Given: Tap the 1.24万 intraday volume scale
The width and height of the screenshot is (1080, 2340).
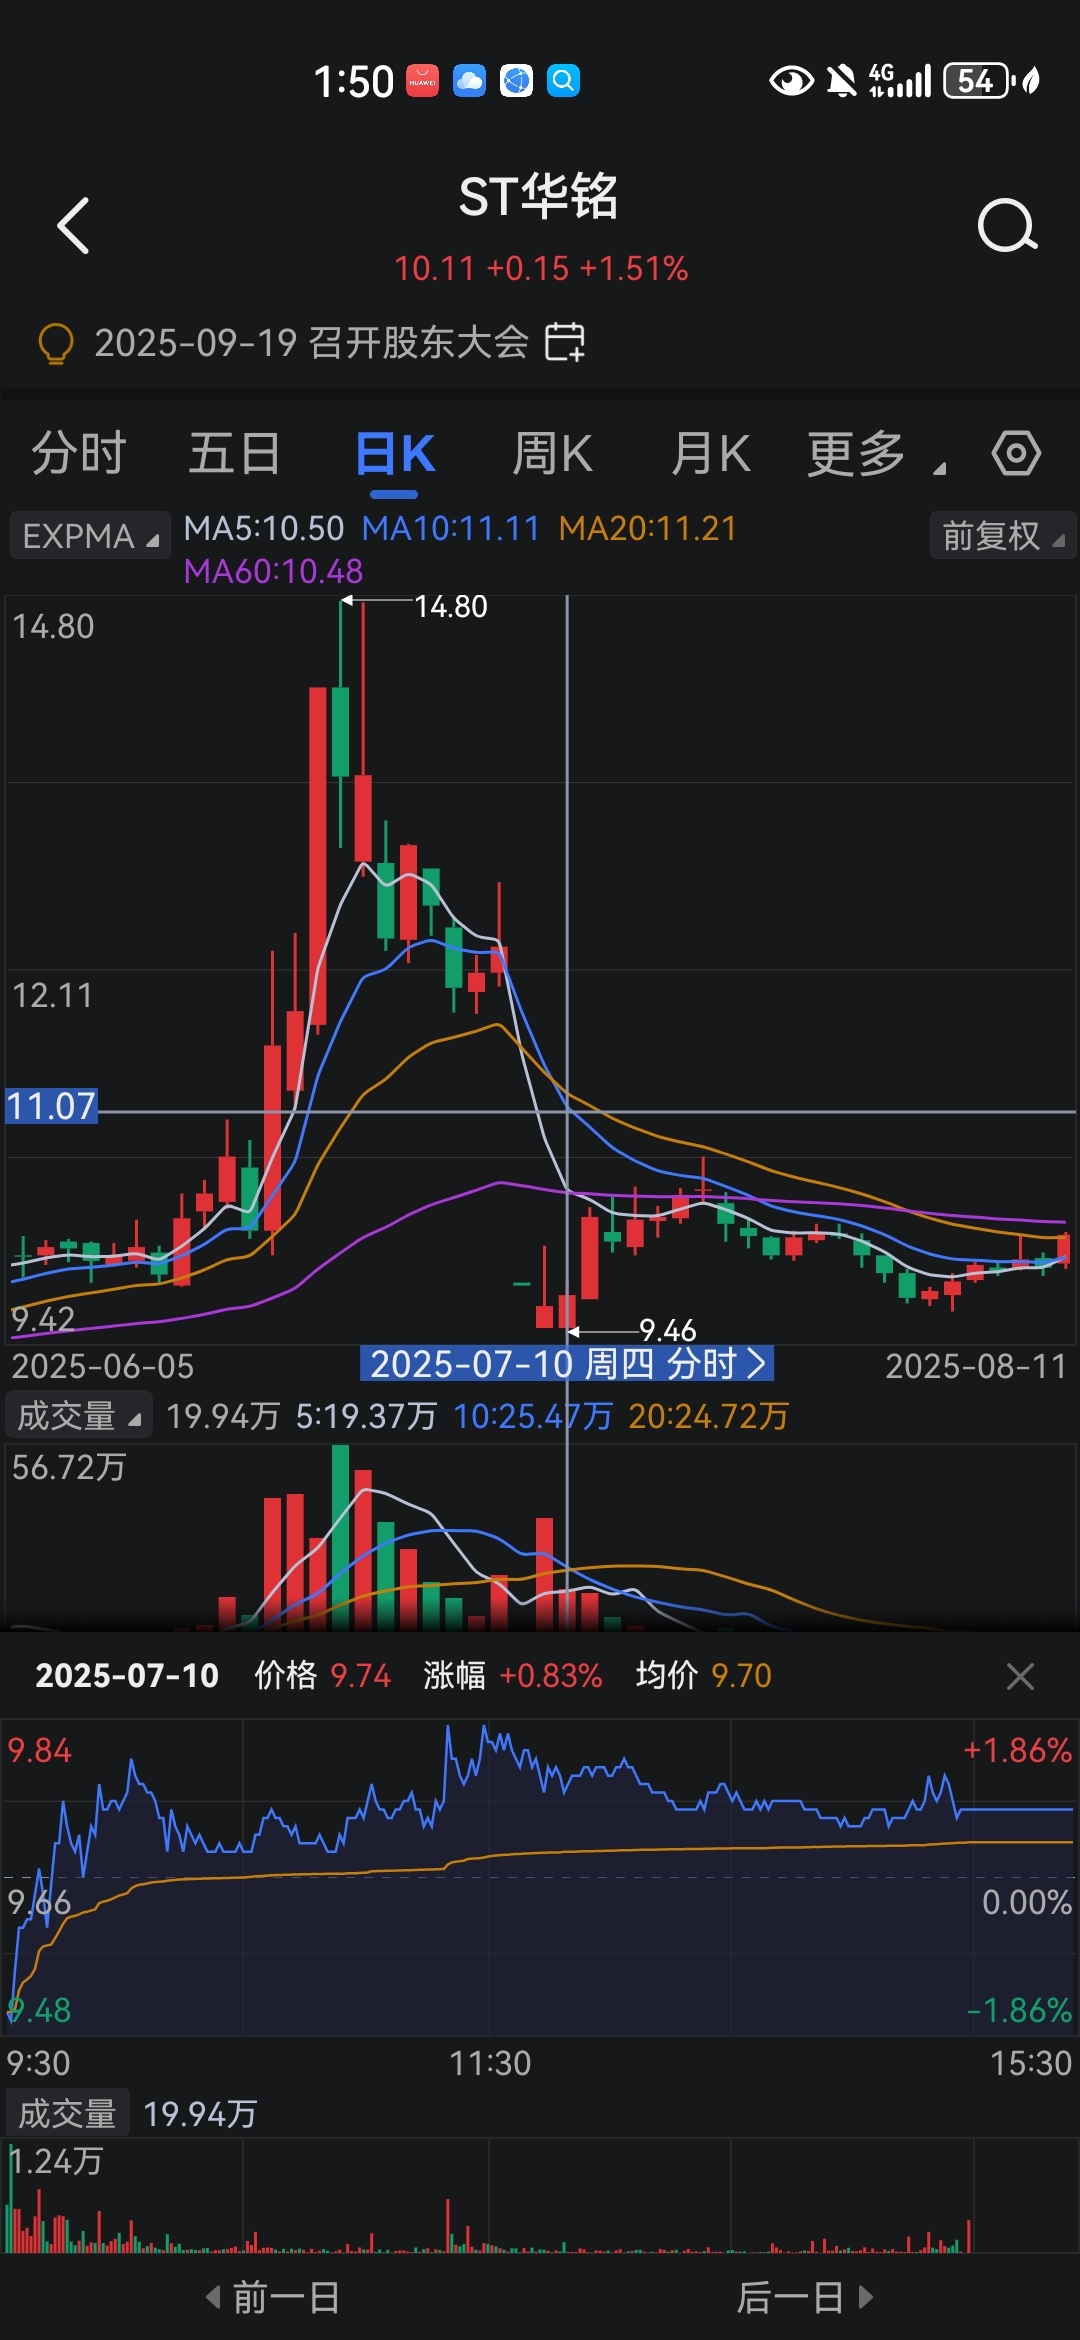Looking at the screenshot, I should point(57,2161).
